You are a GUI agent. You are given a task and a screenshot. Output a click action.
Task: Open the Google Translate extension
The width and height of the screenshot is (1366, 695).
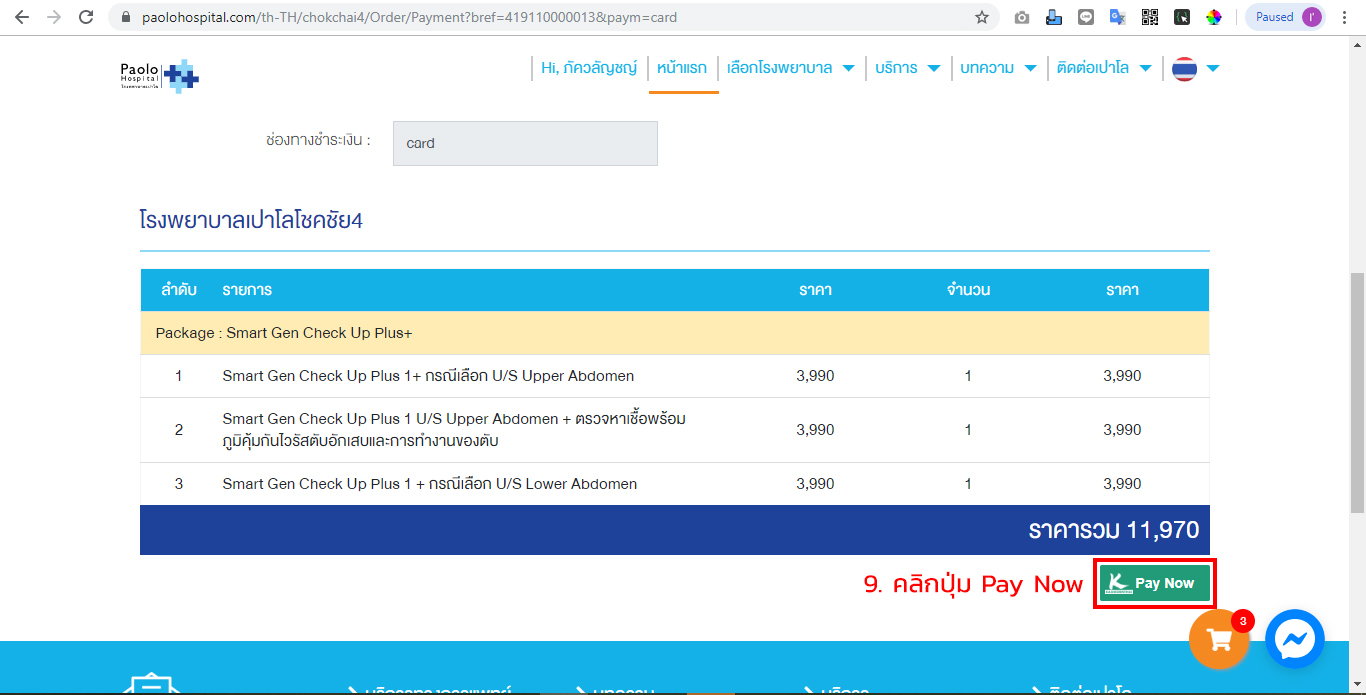point(1117,17)
